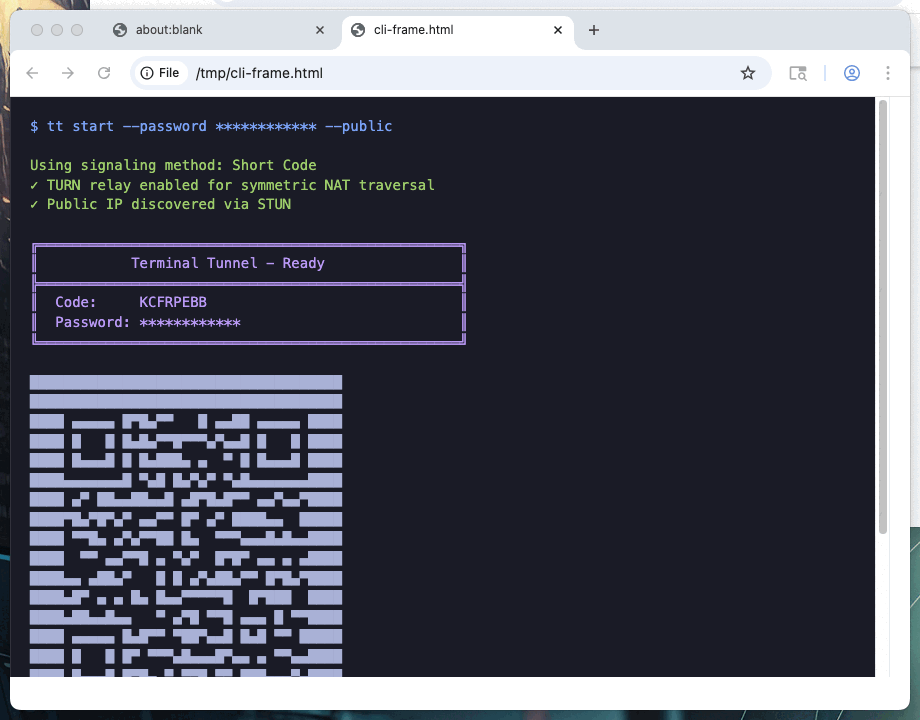Viewport: 920px width, 720px height.
Task: Click the green maximize window button
Action: (77, 30)
